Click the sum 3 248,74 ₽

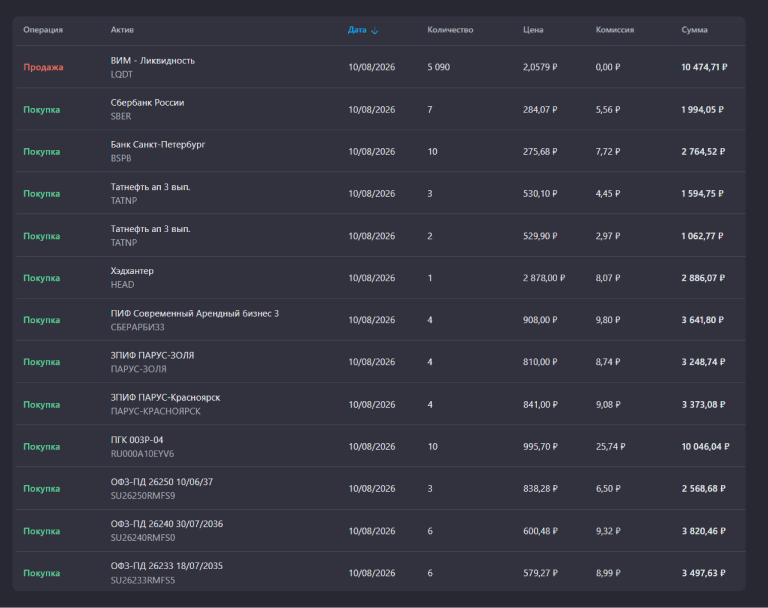(703, 362)
